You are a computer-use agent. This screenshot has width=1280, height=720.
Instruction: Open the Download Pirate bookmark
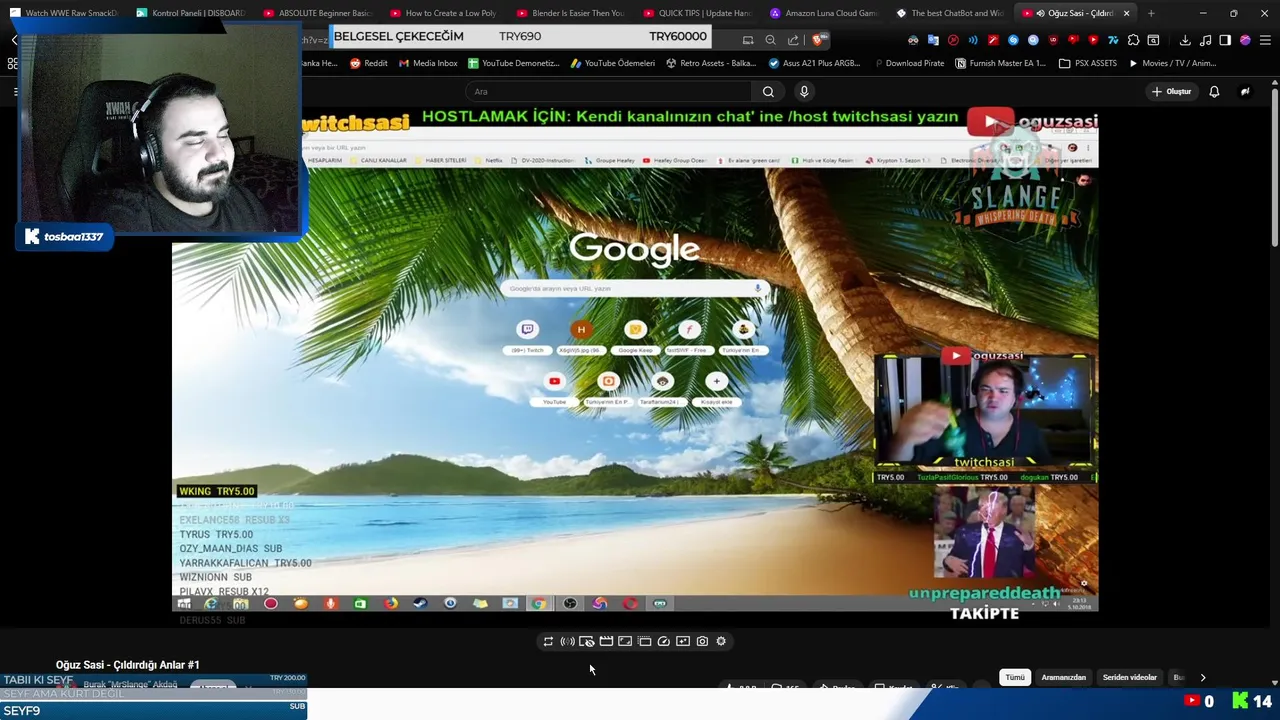pyautogui.click(x=908, y=63)
